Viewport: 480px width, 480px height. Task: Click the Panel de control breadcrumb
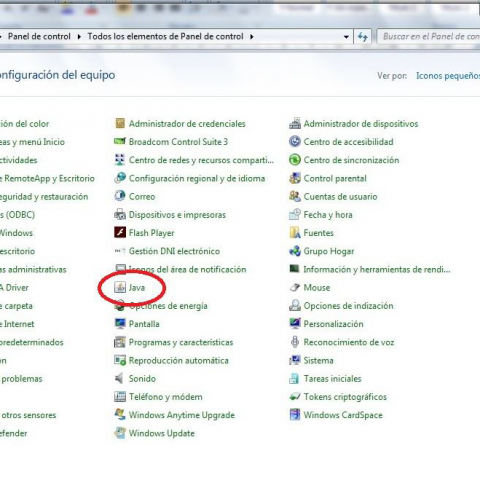39,36
